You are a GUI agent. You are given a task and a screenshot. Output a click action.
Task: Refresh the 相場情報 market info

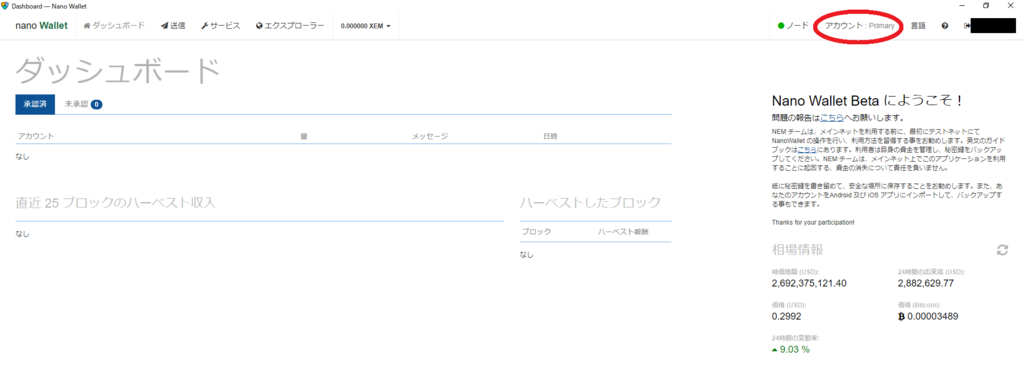click(1002, 250)
